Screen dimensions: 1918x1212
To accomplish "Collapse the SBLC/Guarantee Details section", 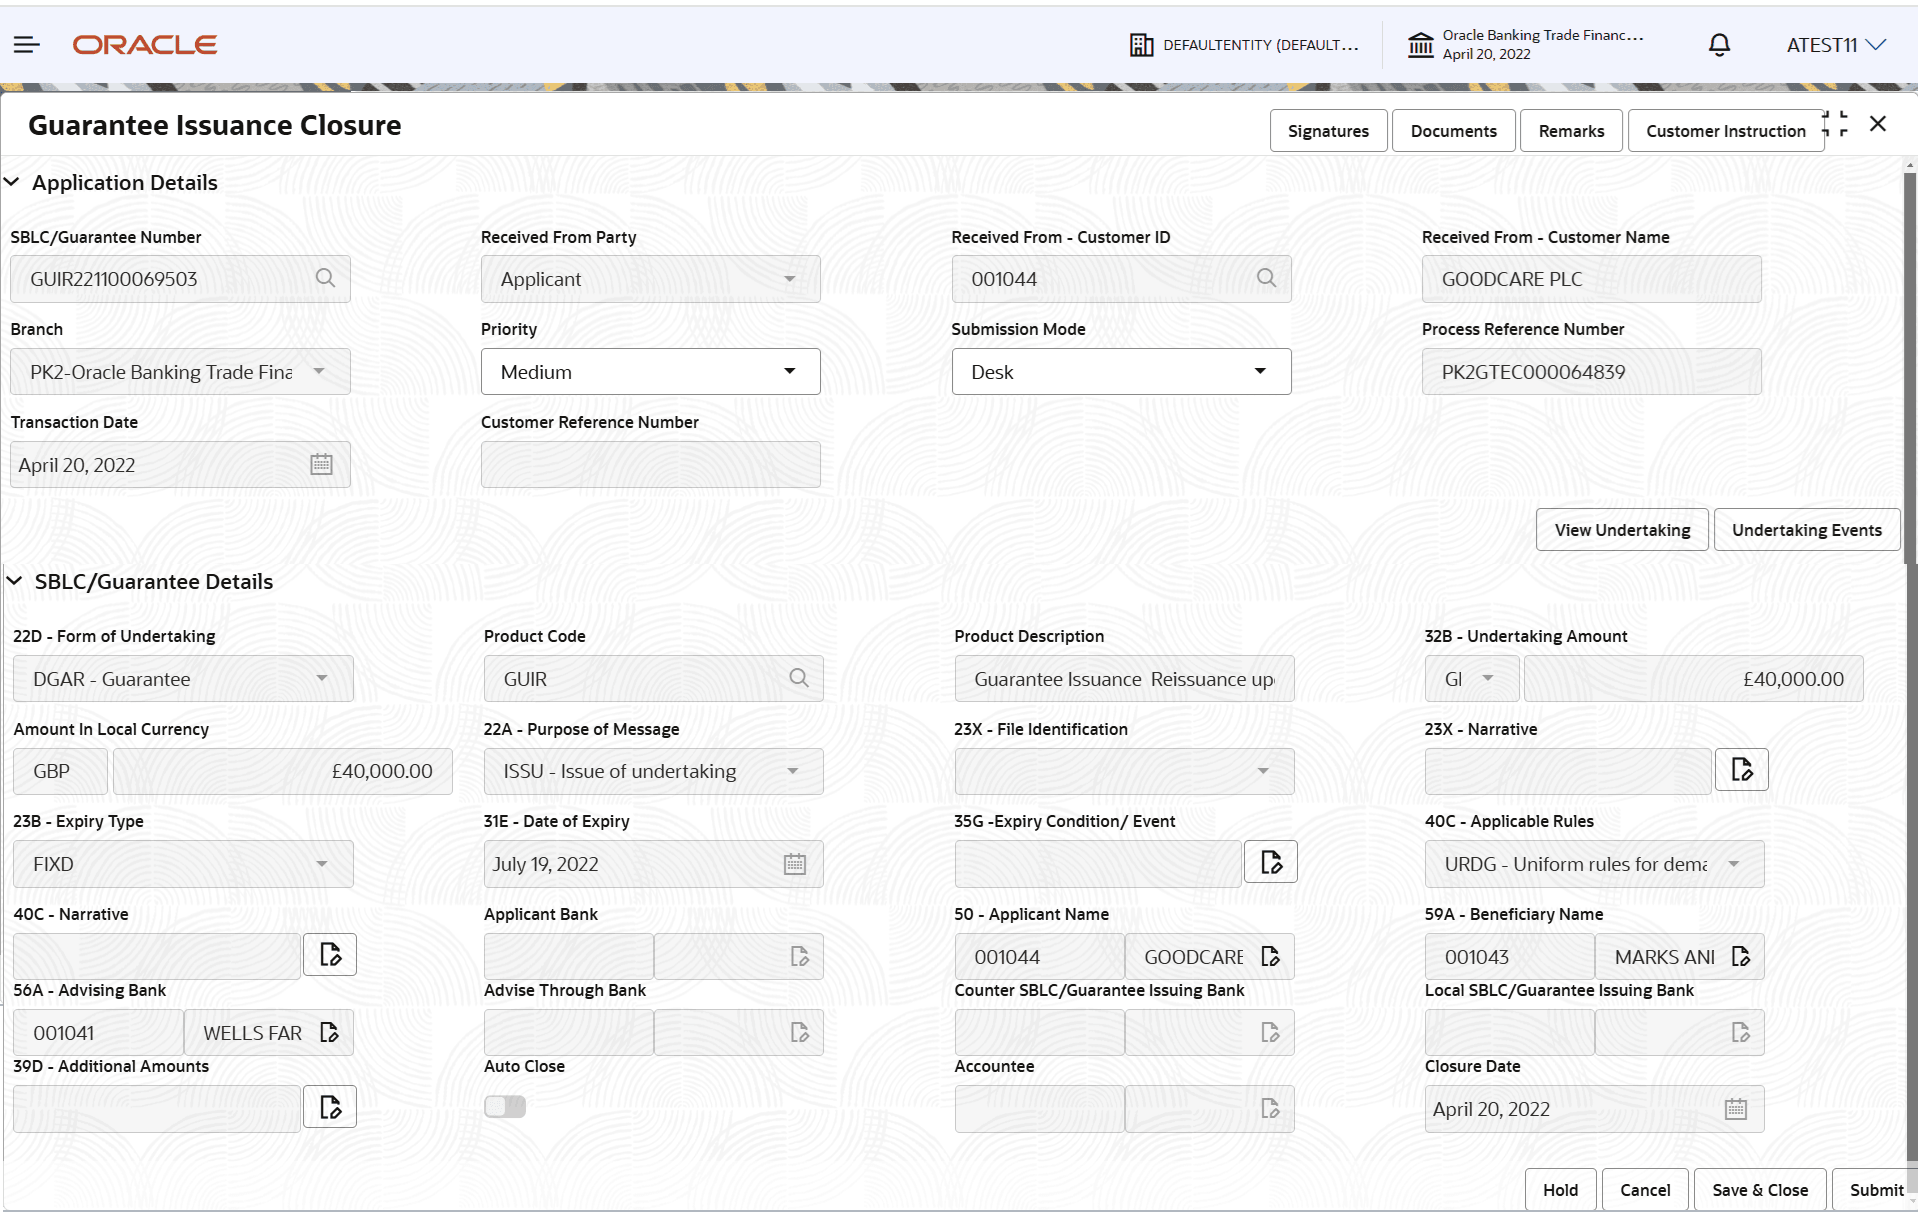I will point(15,581).
